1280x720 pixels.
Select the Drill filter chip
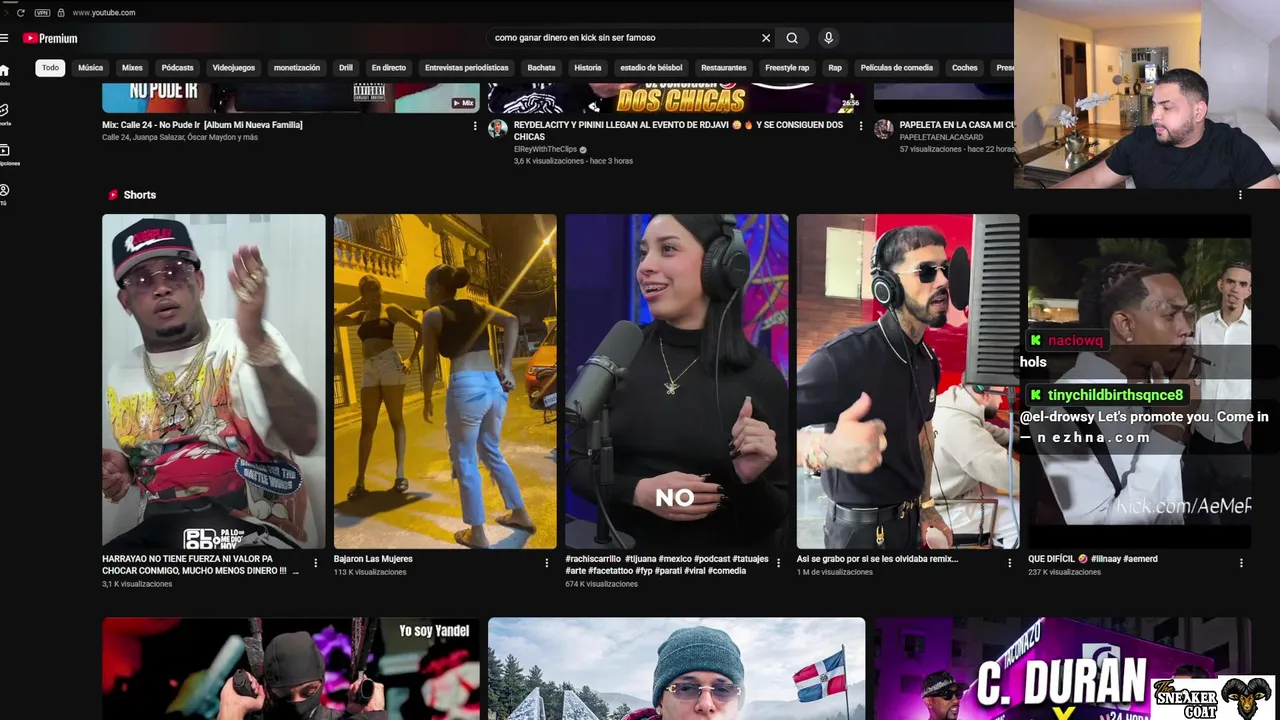pos(346,68)
